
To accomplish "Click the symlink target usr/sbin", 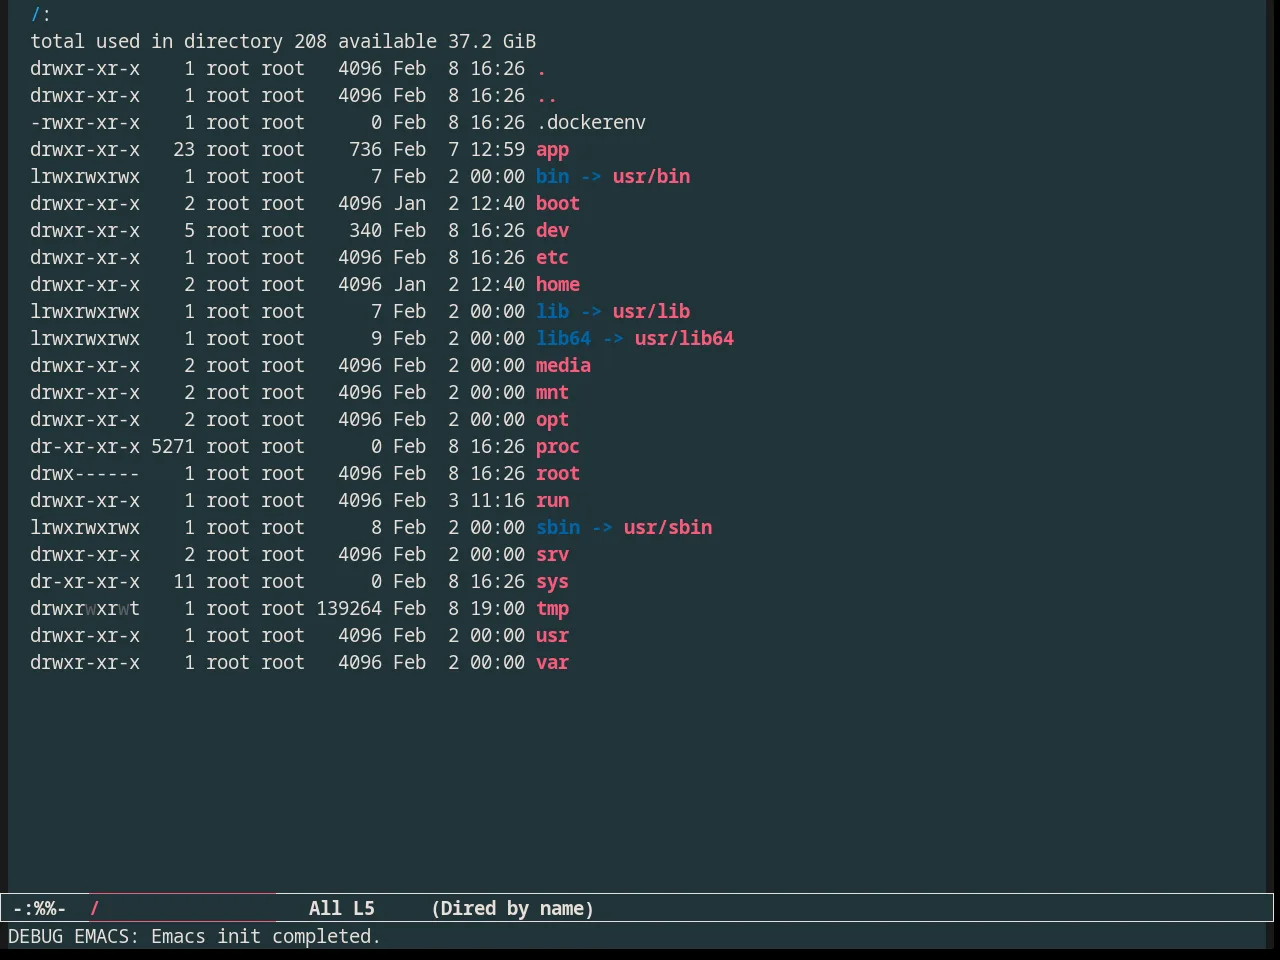I will pos(668,528).
